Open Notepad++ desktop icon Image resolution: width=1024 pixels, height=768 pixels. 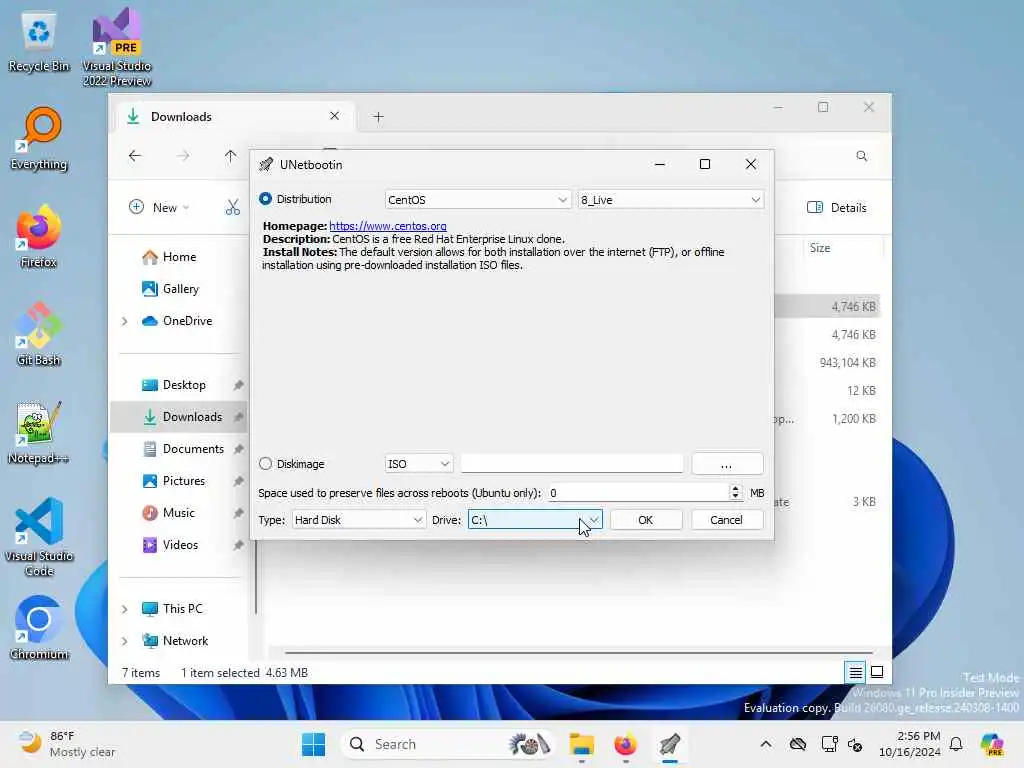pyautogui.click(x=39, y=432)
